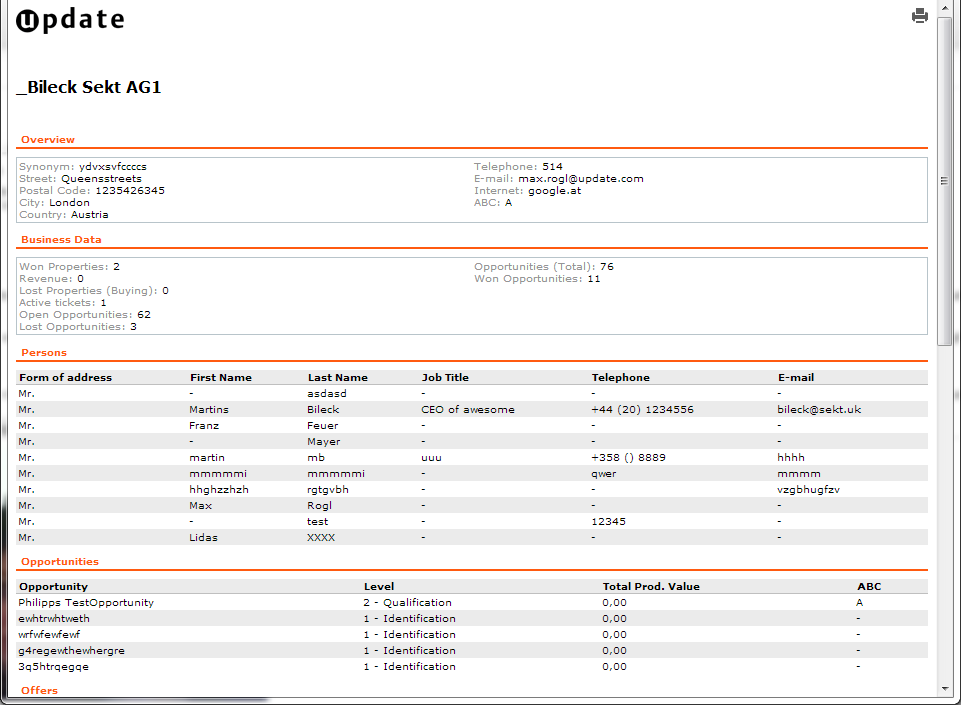Click the country value Austria

pyautogui.click(x=89, y=215)
